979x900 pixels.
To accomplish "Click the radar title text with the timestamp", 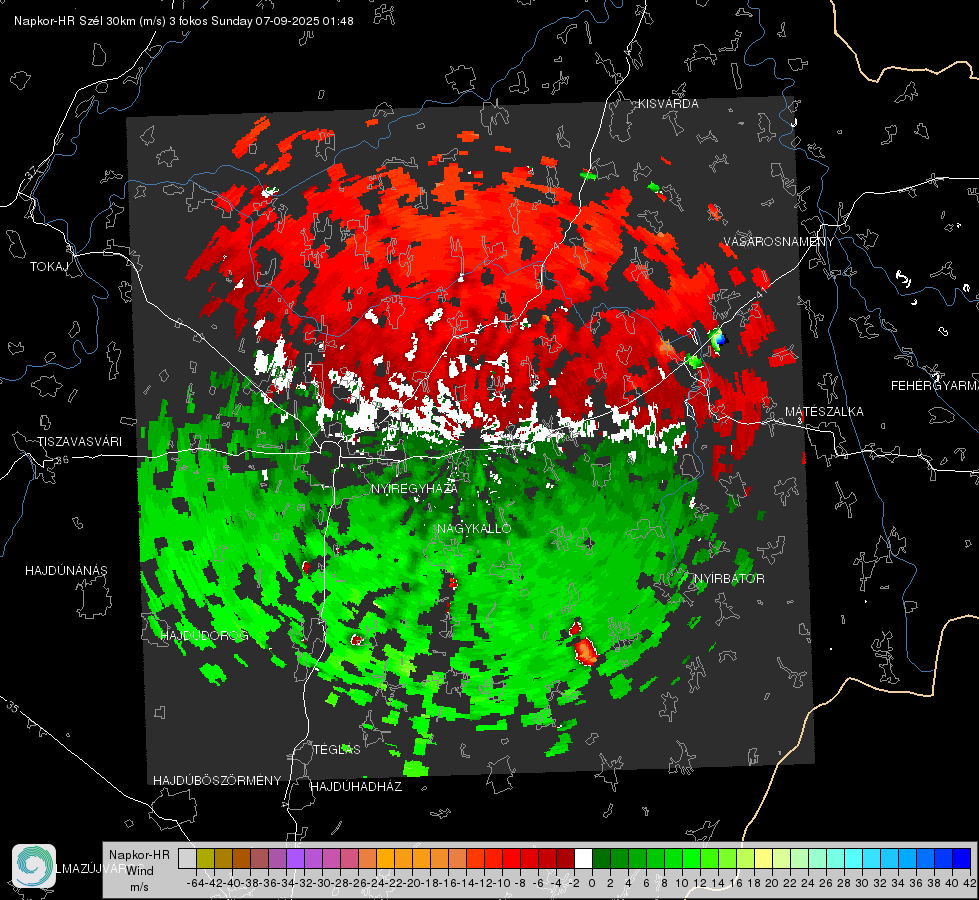I will [x=184, y=21].
